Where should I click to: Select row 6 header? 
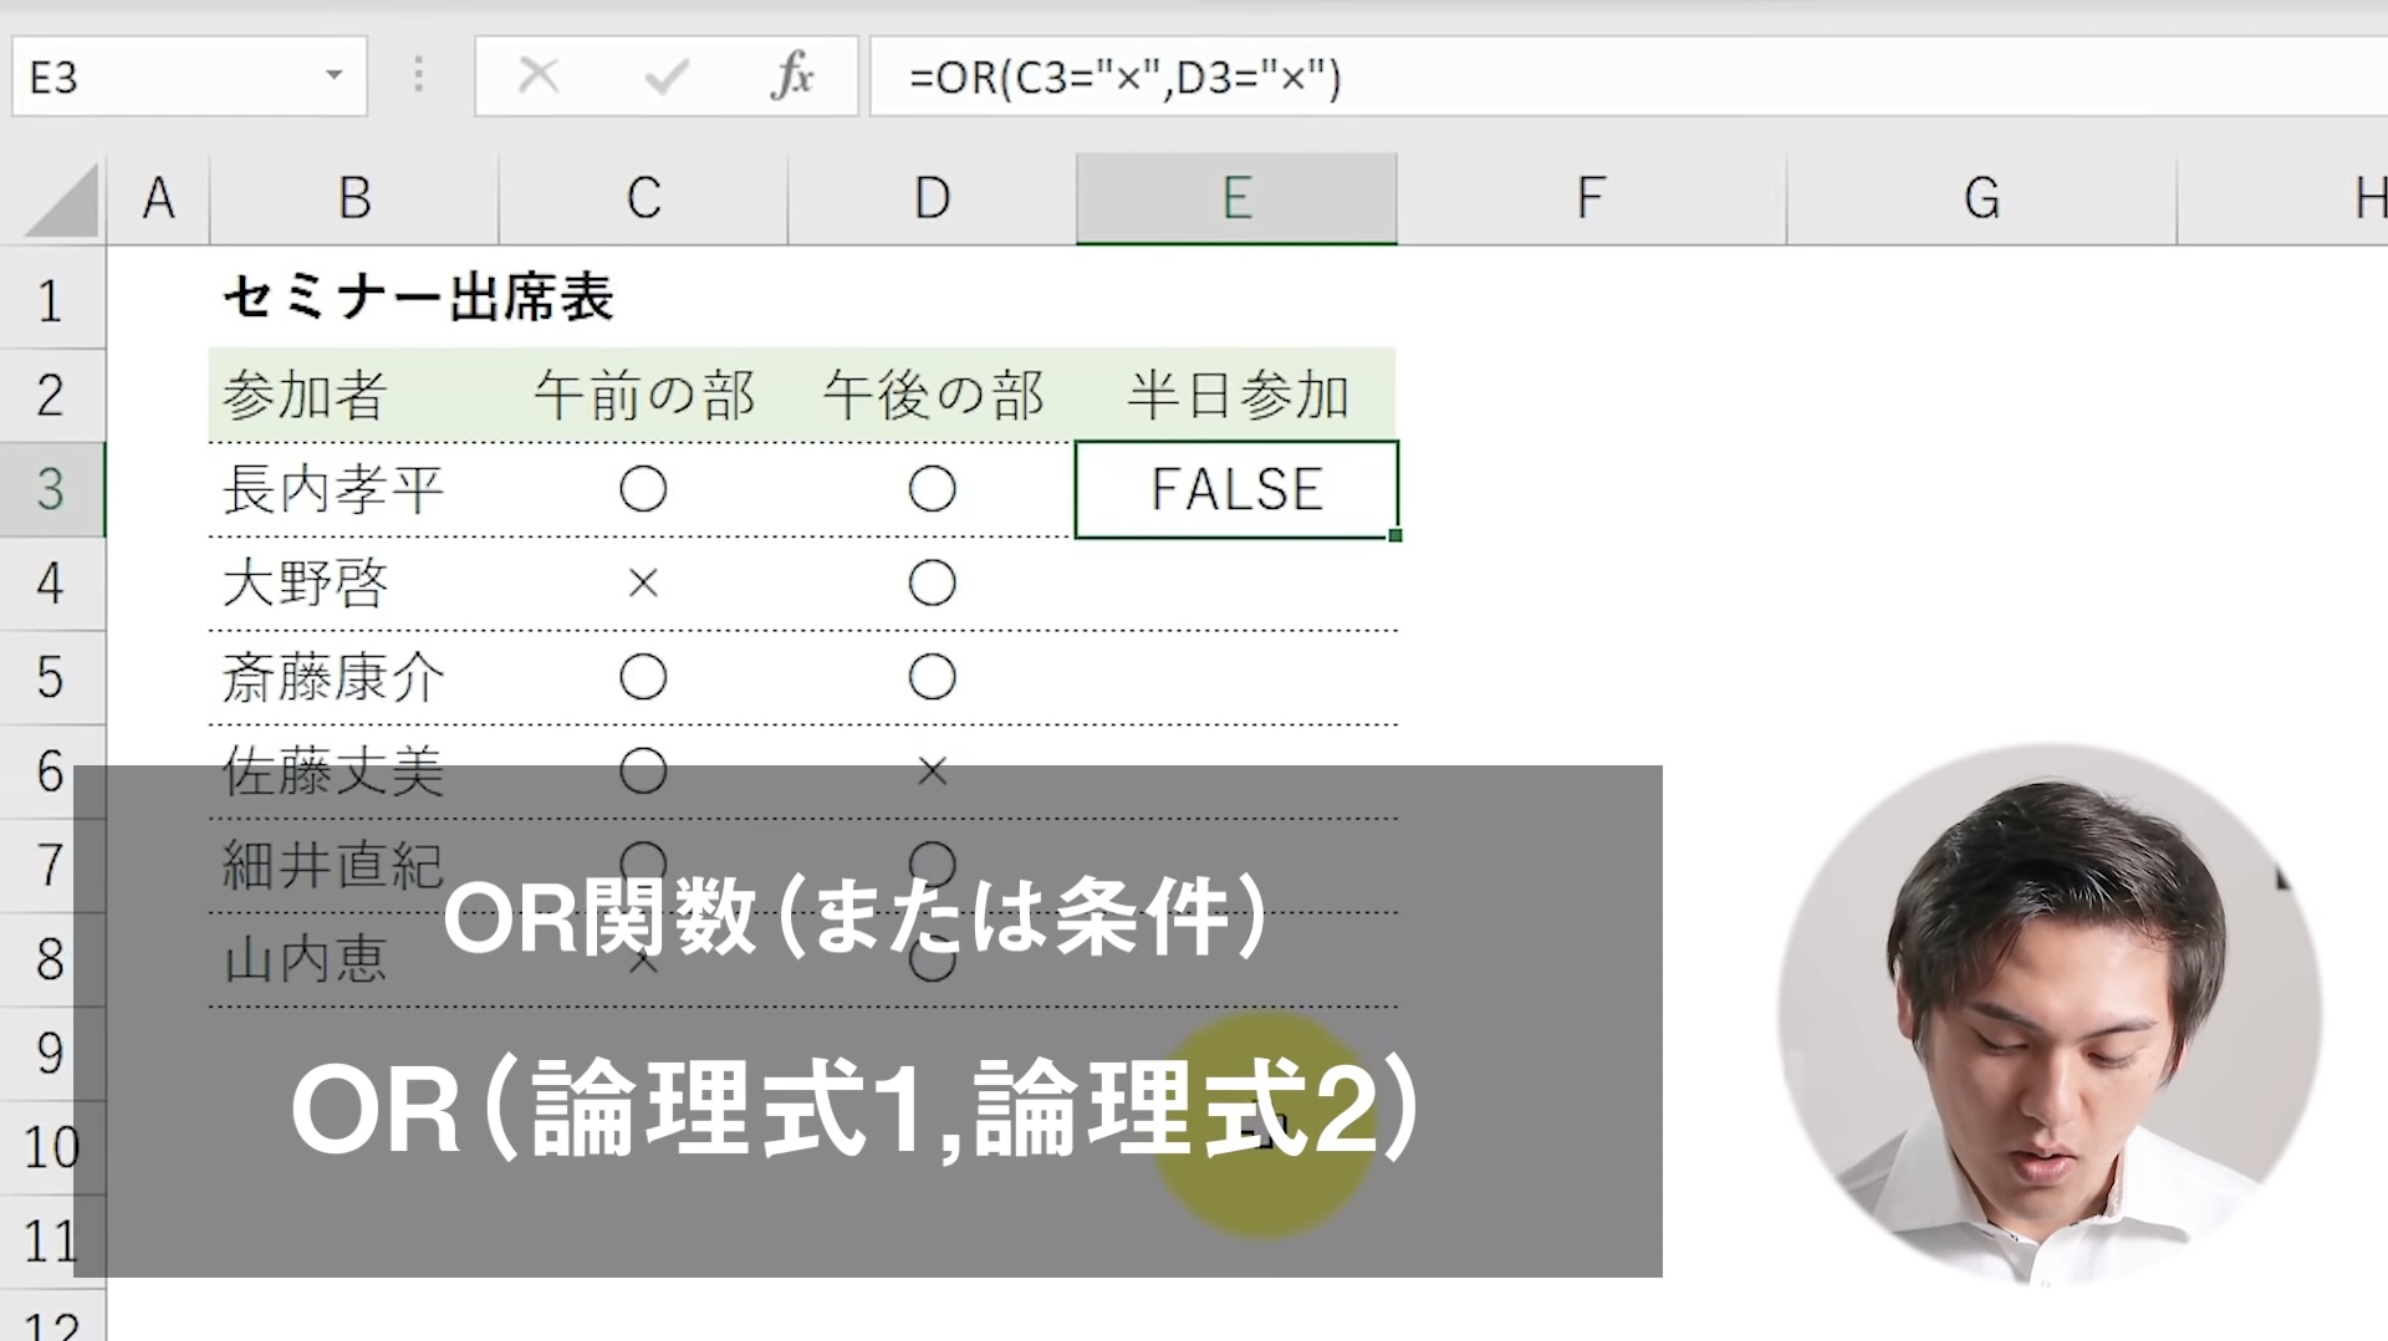coord(52,771)
